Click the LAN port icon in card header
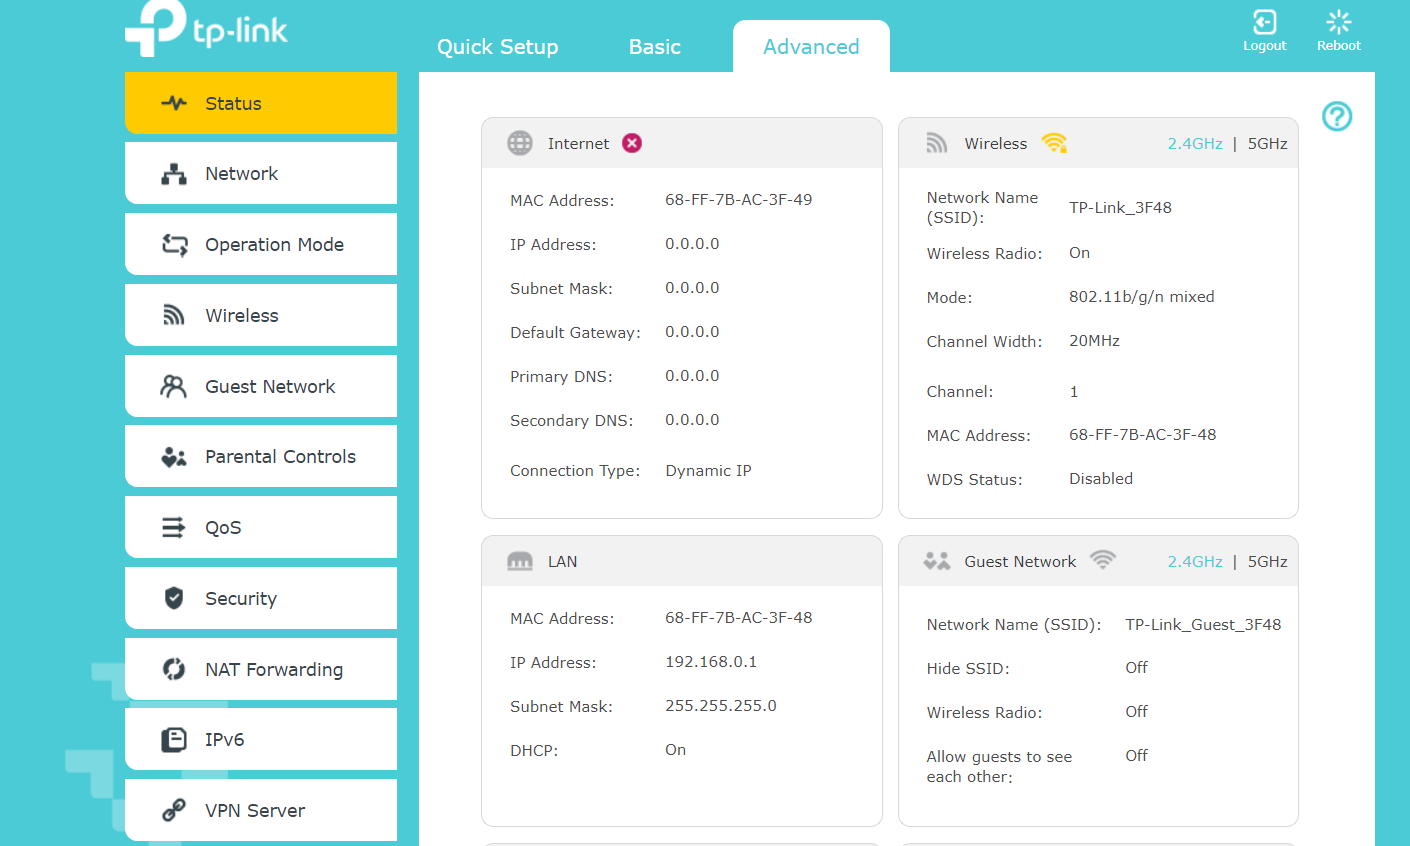Image resolution: width=1410 pixels, height=846 pixels. point(520,561)
